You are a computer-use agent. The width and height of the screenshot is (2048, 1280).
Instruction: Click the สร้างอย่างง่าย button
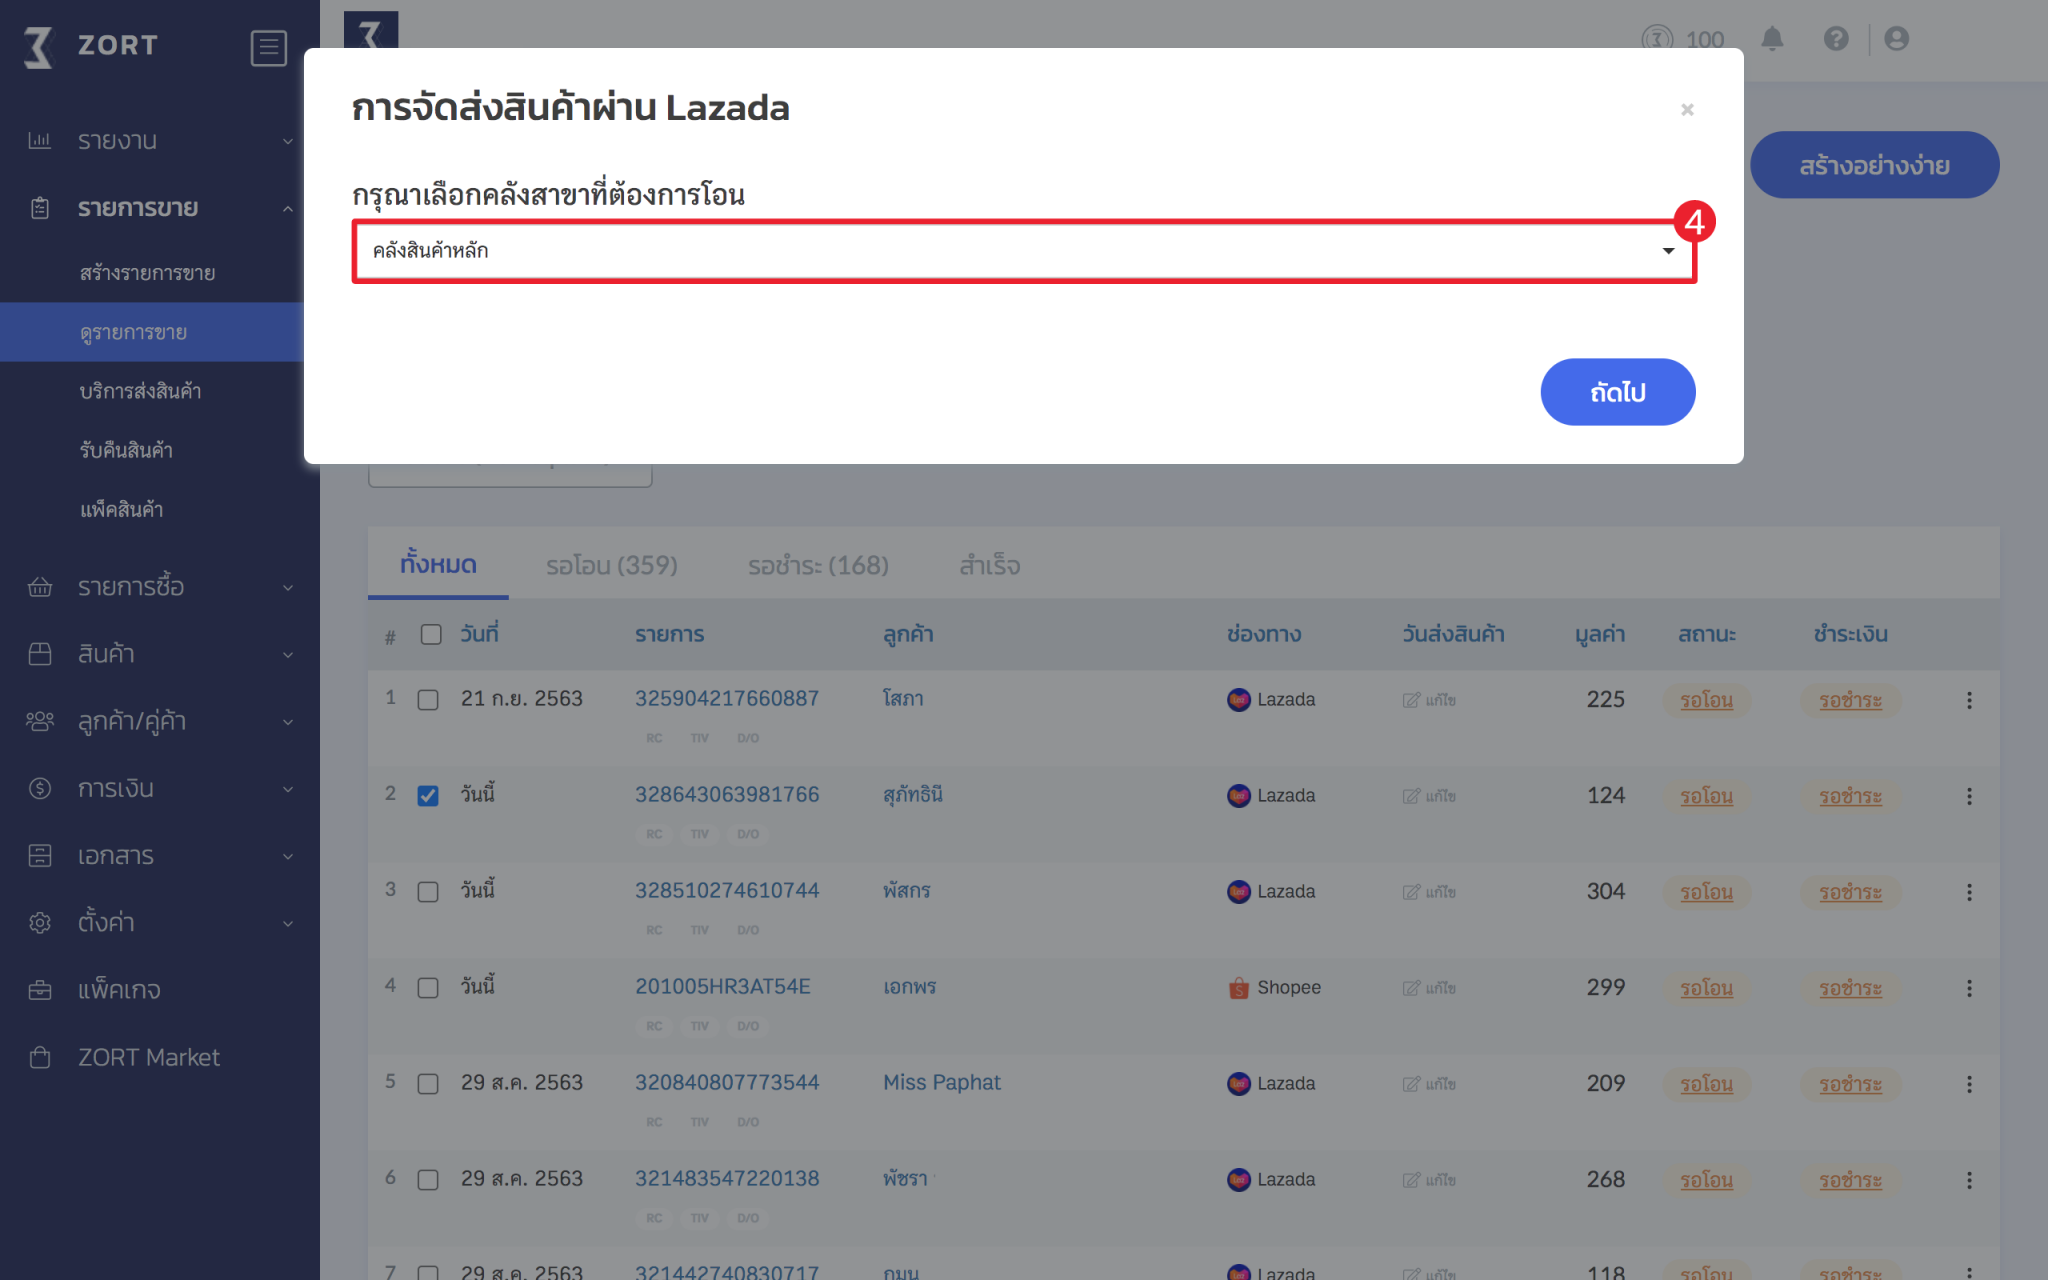click(x=1874, y=165)
